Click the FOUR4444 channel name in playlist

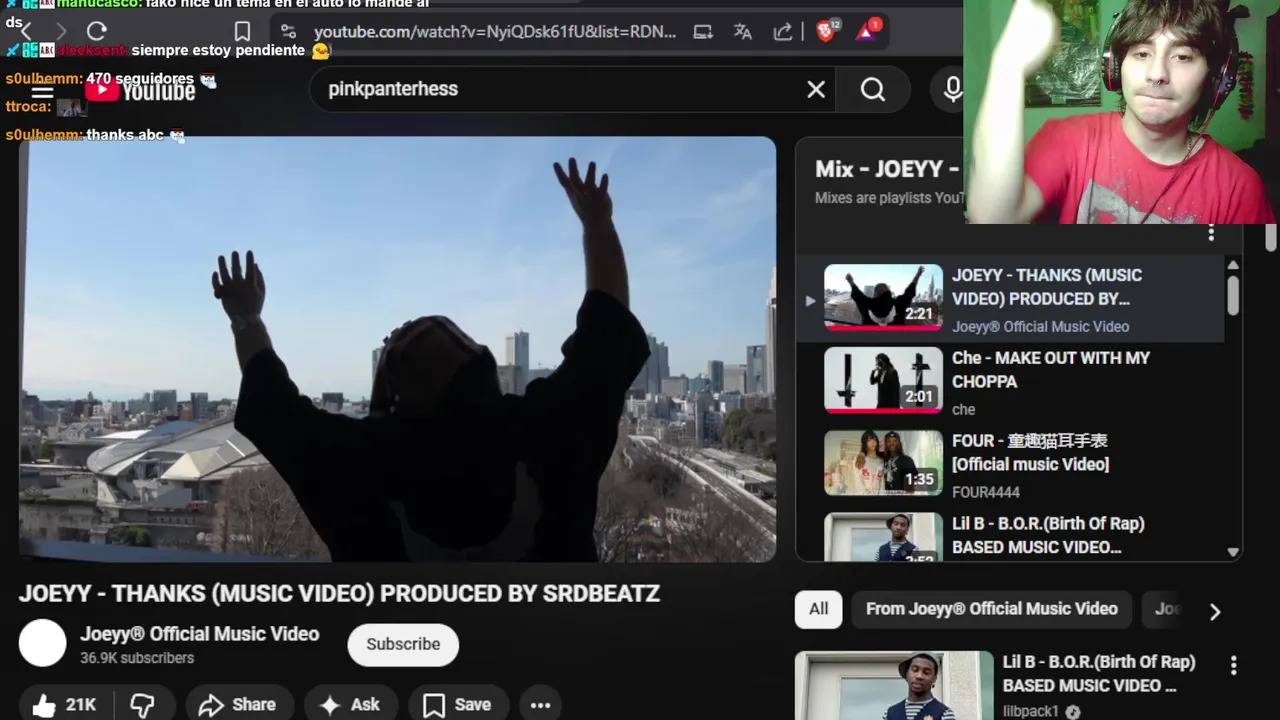[x=986, y=492]
